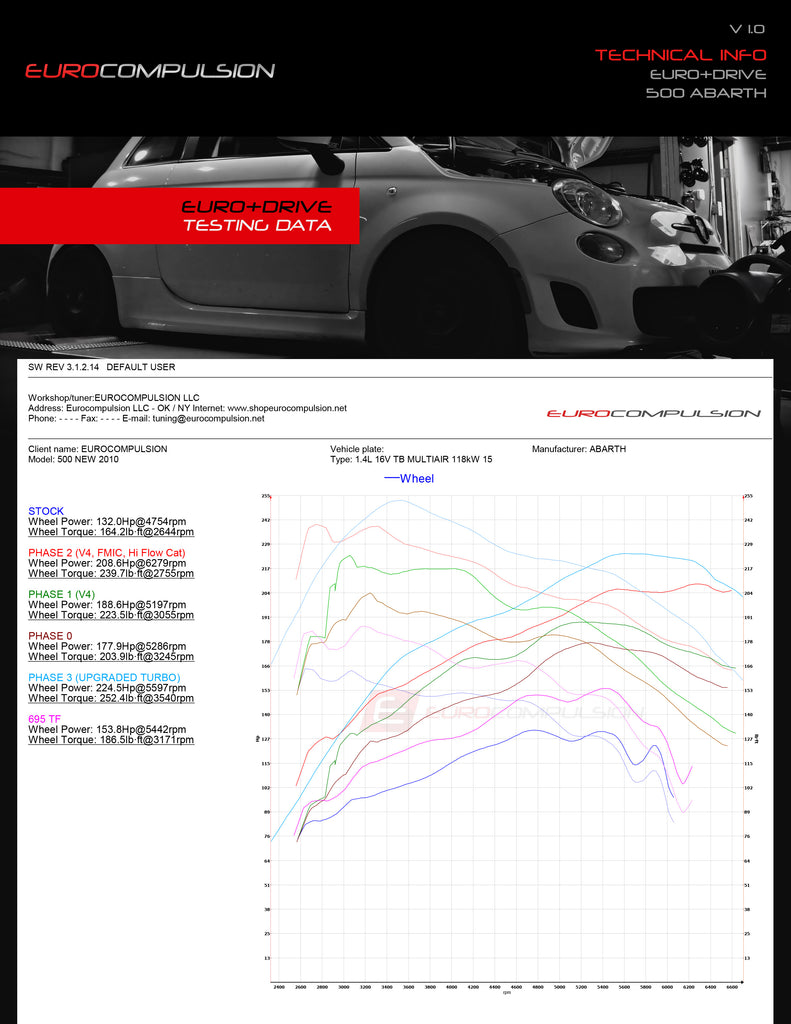Viewport: 791px width, 1024px height.
Task: Click the Eurocompulsion logo in the header
Action: (150, 71)
